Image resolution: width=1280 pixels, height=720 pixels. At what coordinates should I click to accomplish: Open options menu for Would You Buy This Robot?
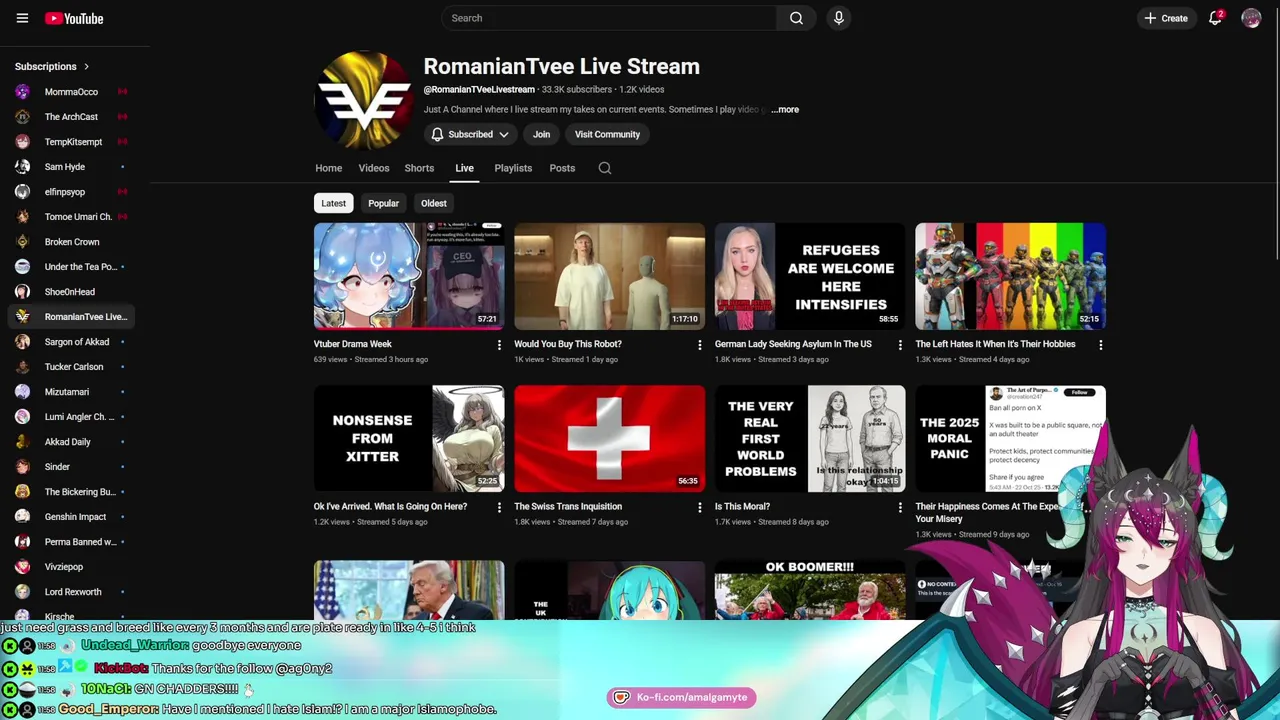[x=700, y=345]
